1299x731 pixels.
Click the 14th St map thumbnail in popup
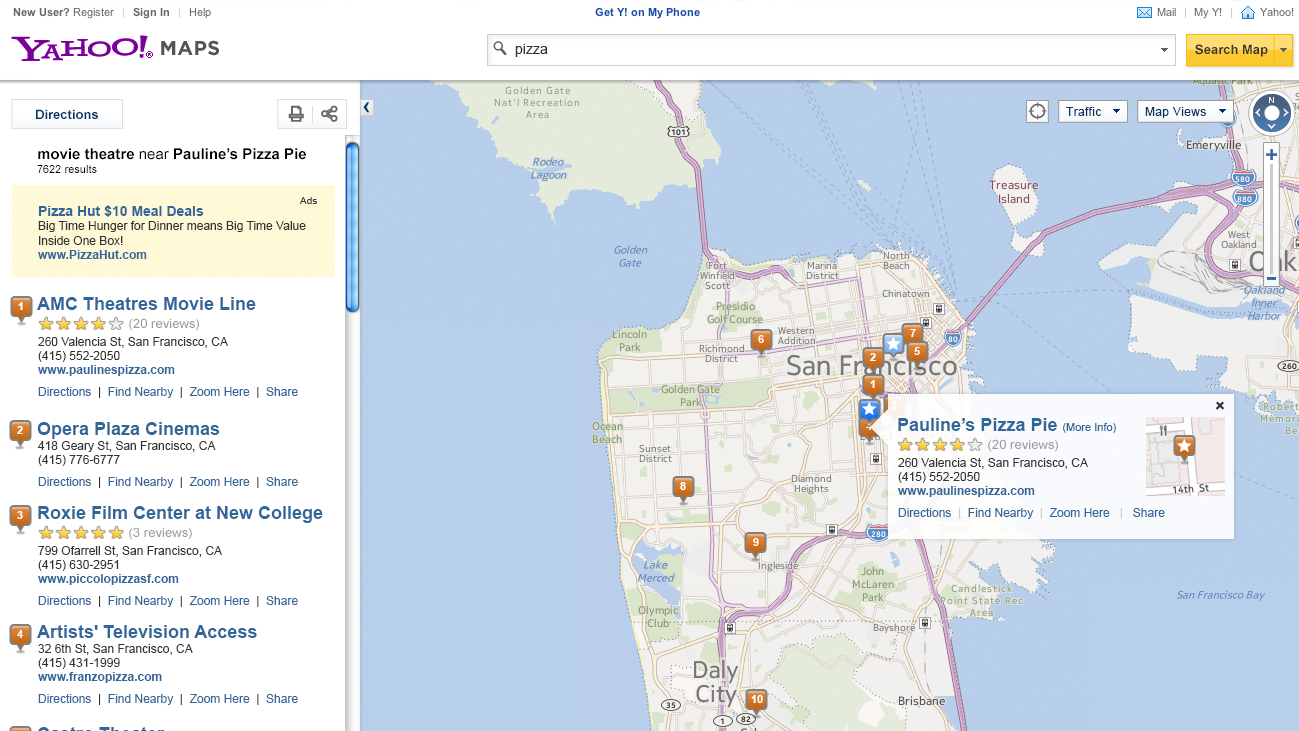point(1185,456)
